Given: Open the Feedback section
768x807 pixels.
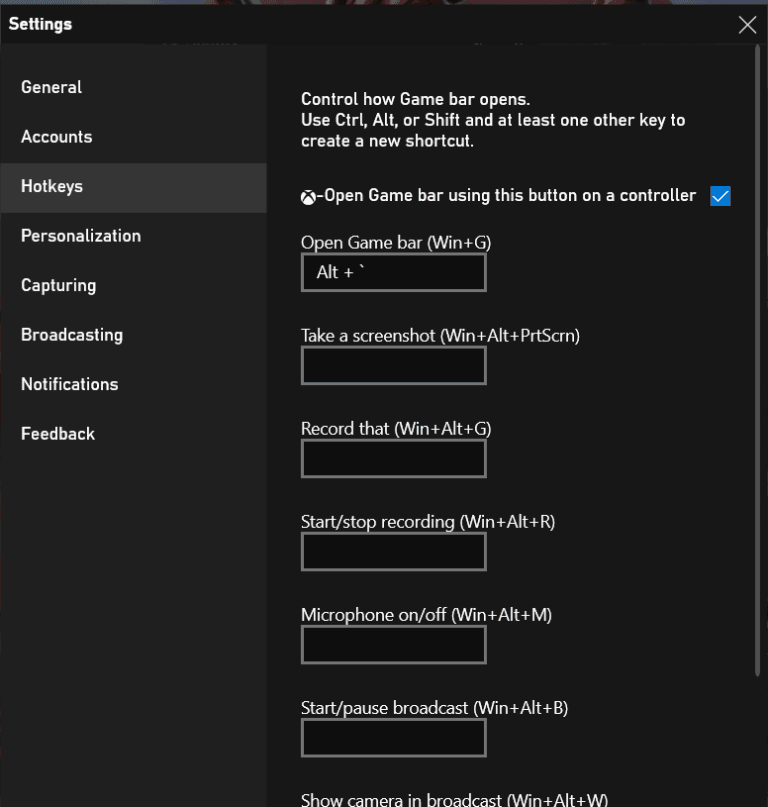Looking at the screenshot, I should 57,433.
